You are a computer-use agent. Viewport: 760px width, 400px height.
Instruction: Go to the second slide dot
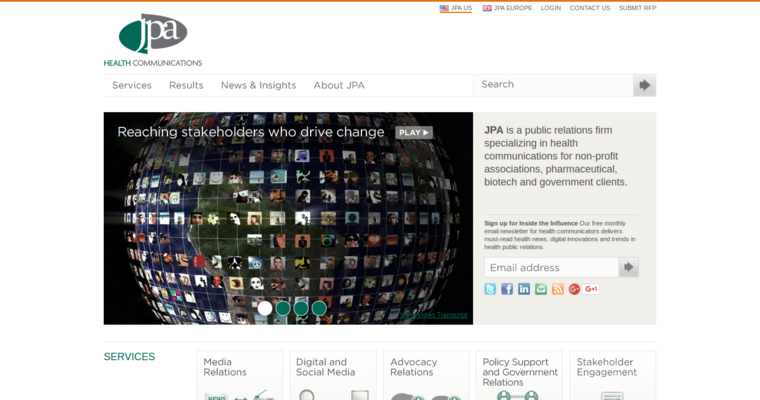click(283, 308)
